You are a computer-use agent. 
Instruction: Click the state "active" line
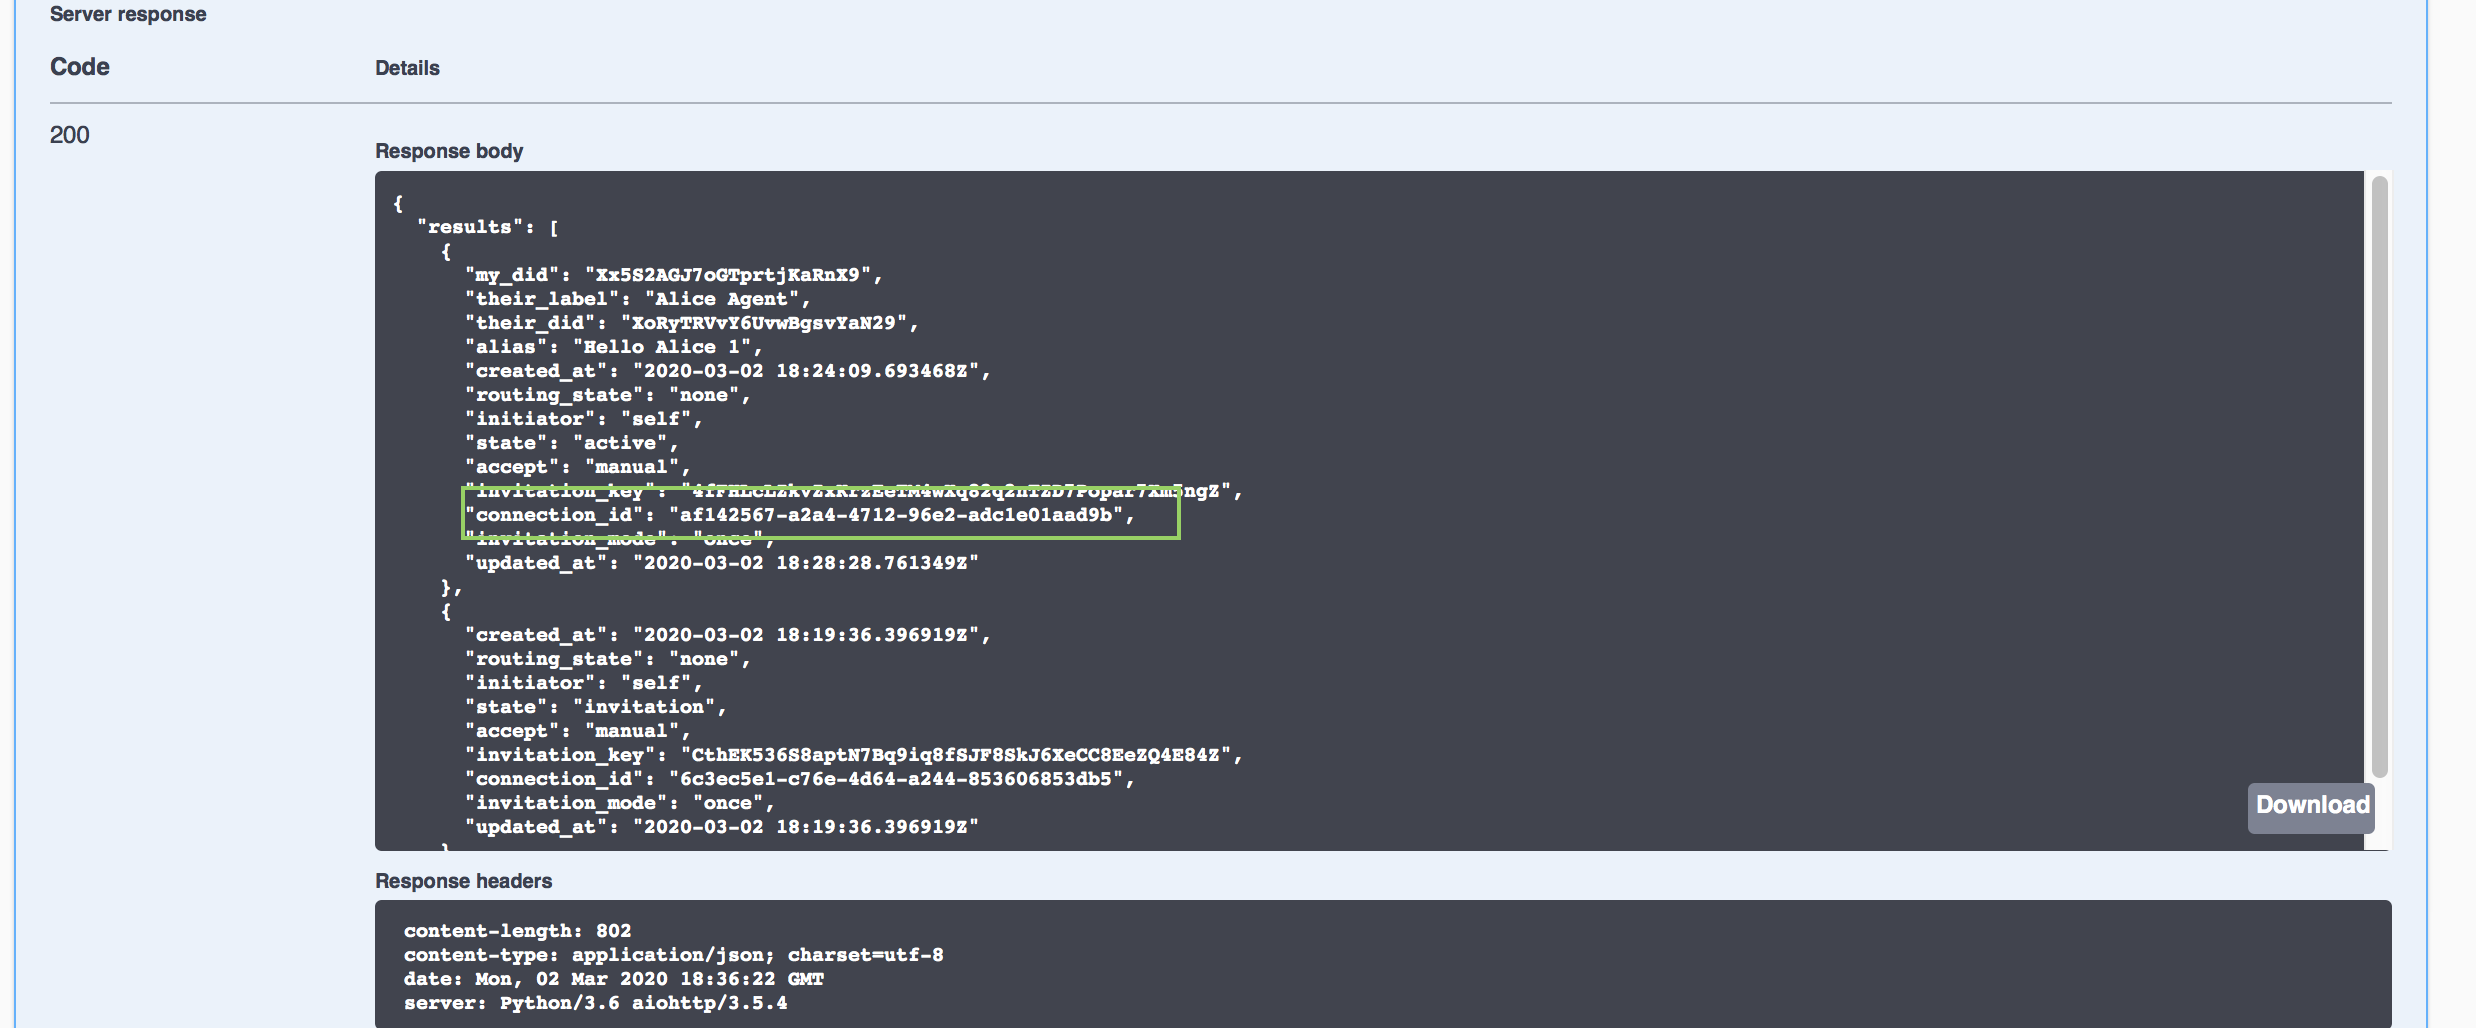[x=571, y=443]
